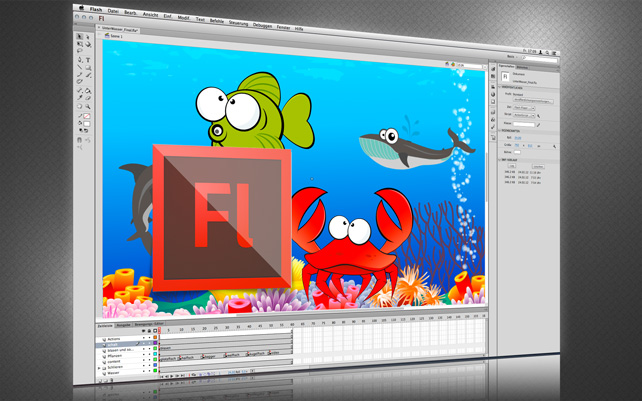Image resolution: width=642 pixels, height=401 pixels.
Task: Click eye icon to hide all layers
Action: point(143,331)
